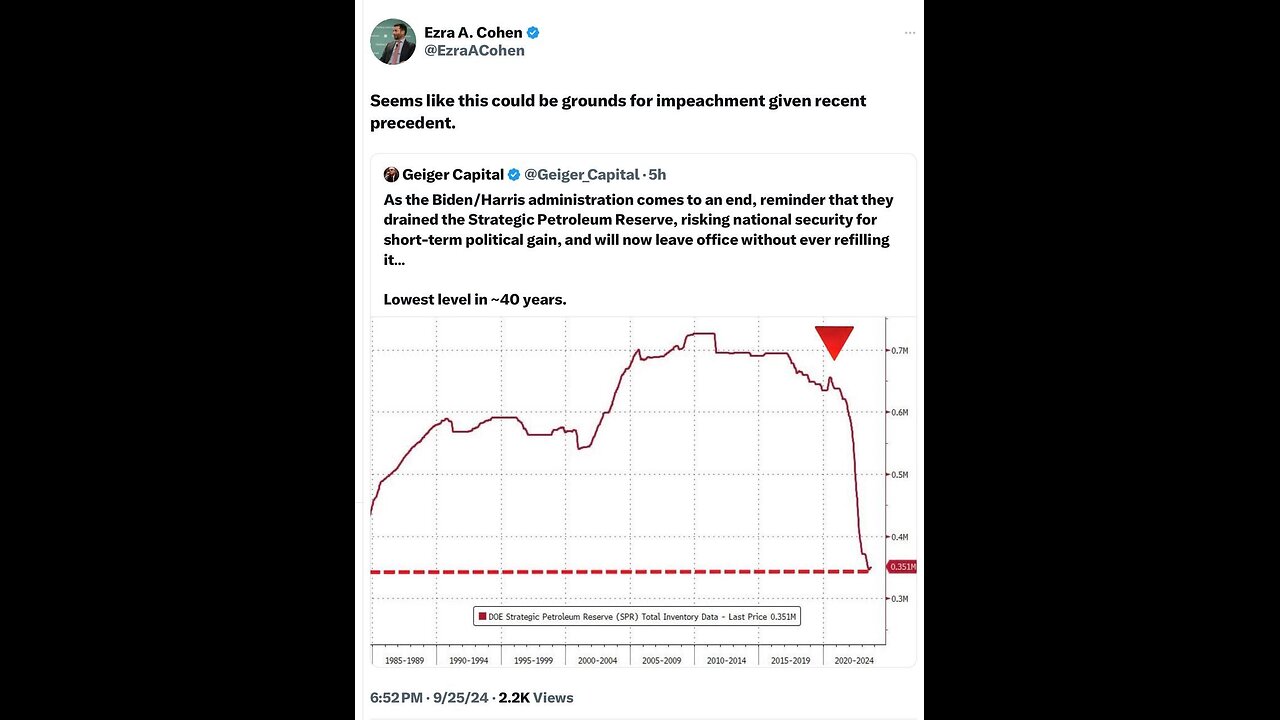
Task: Open the @EzraACohen handle link
Action: (474, 51)
